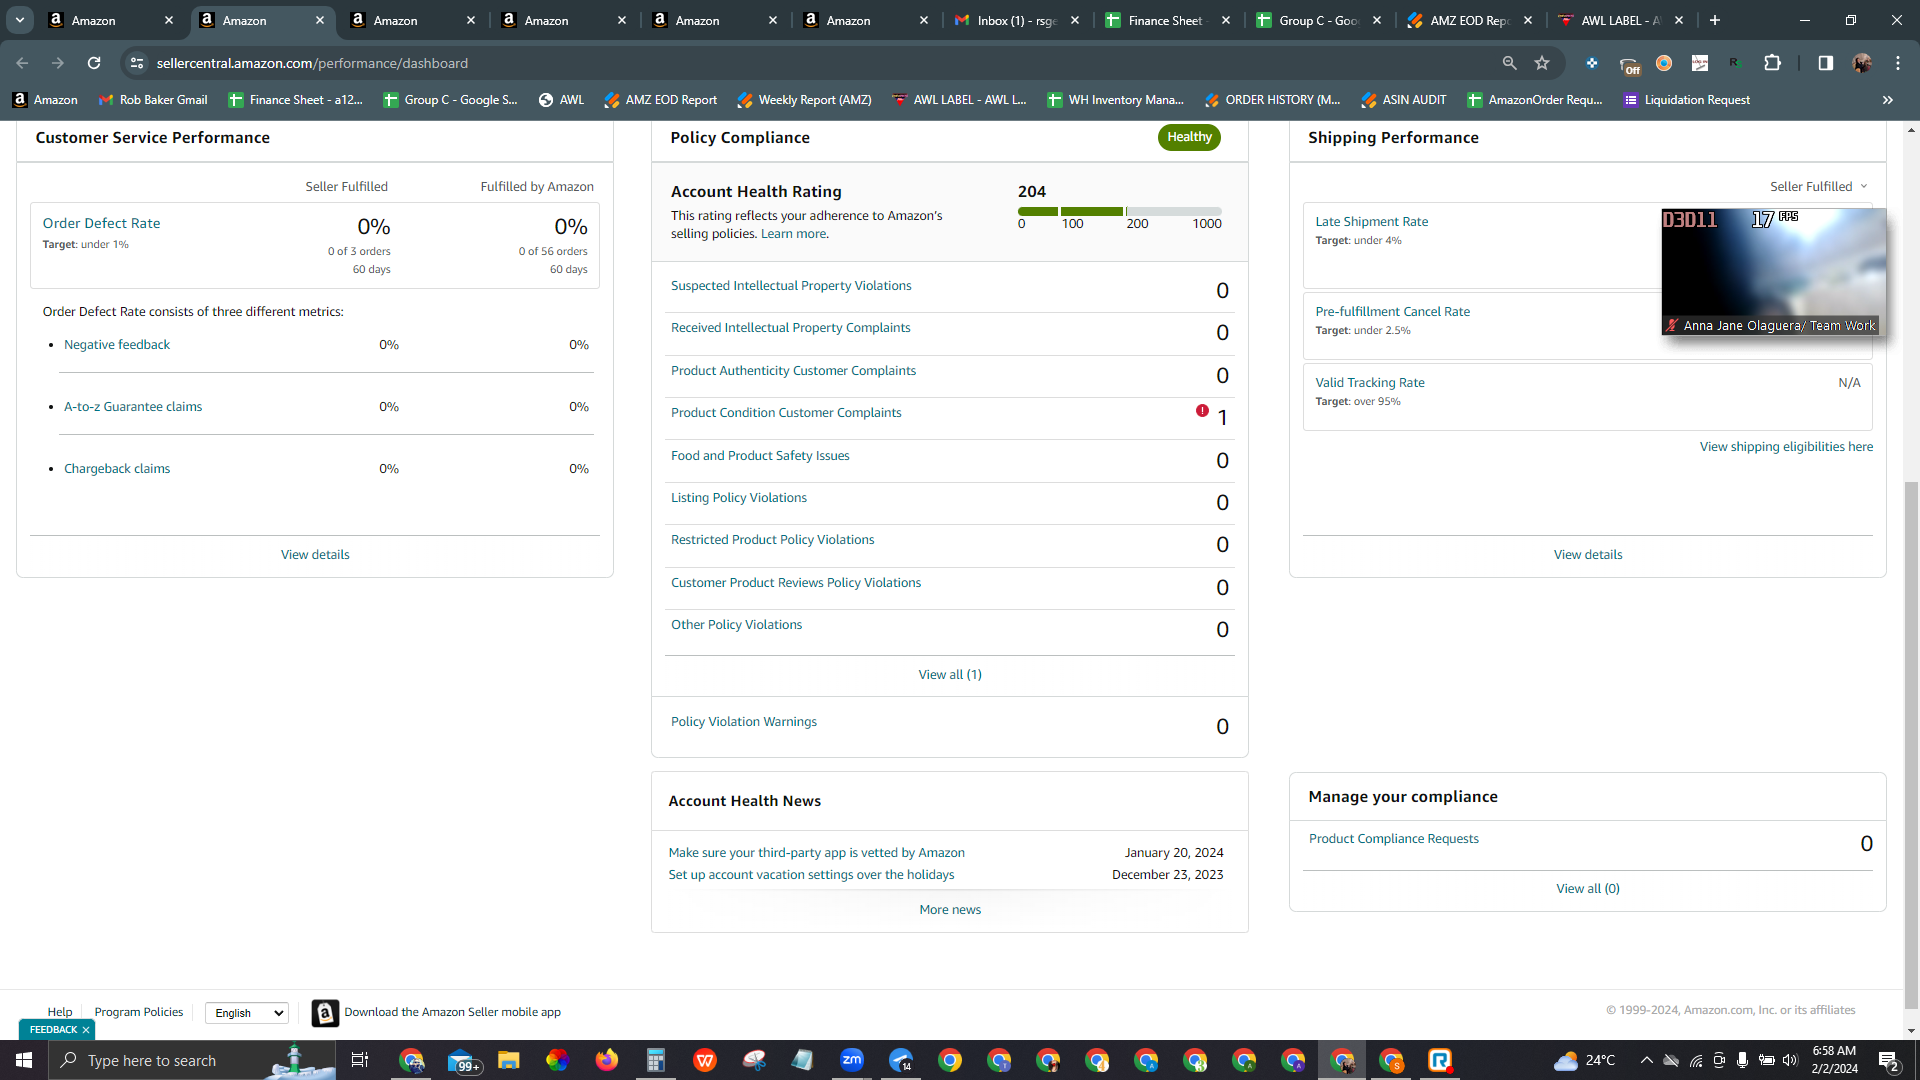The image size is (1920, 1080).
Task: Show more bookmarks with the chevron
Action: [x=1887, y=100]
